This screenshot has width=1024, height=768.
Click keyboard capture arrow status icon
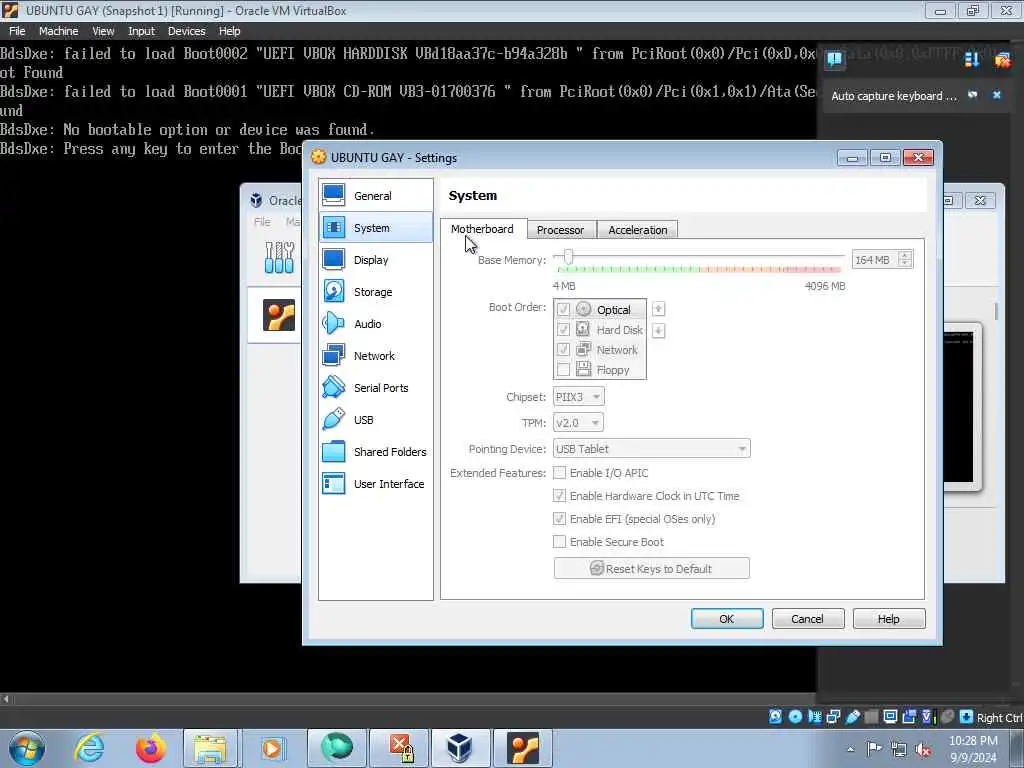[967, 716]
